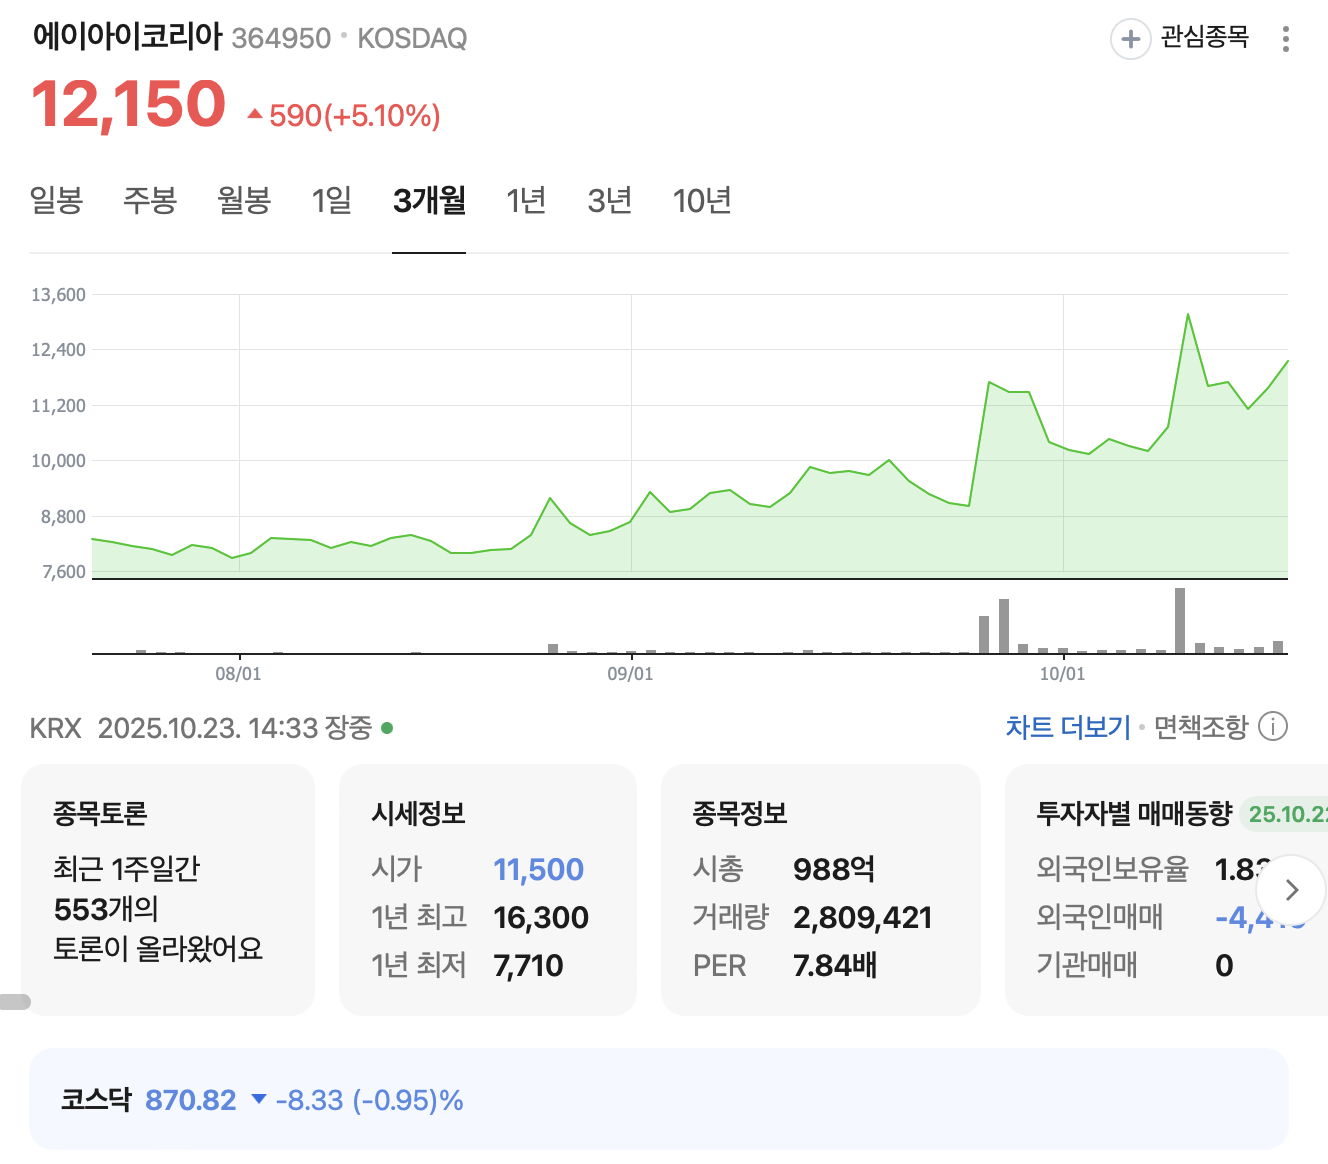
Task: Switch chart to 1년 range
Action: (x=526, y=201)
